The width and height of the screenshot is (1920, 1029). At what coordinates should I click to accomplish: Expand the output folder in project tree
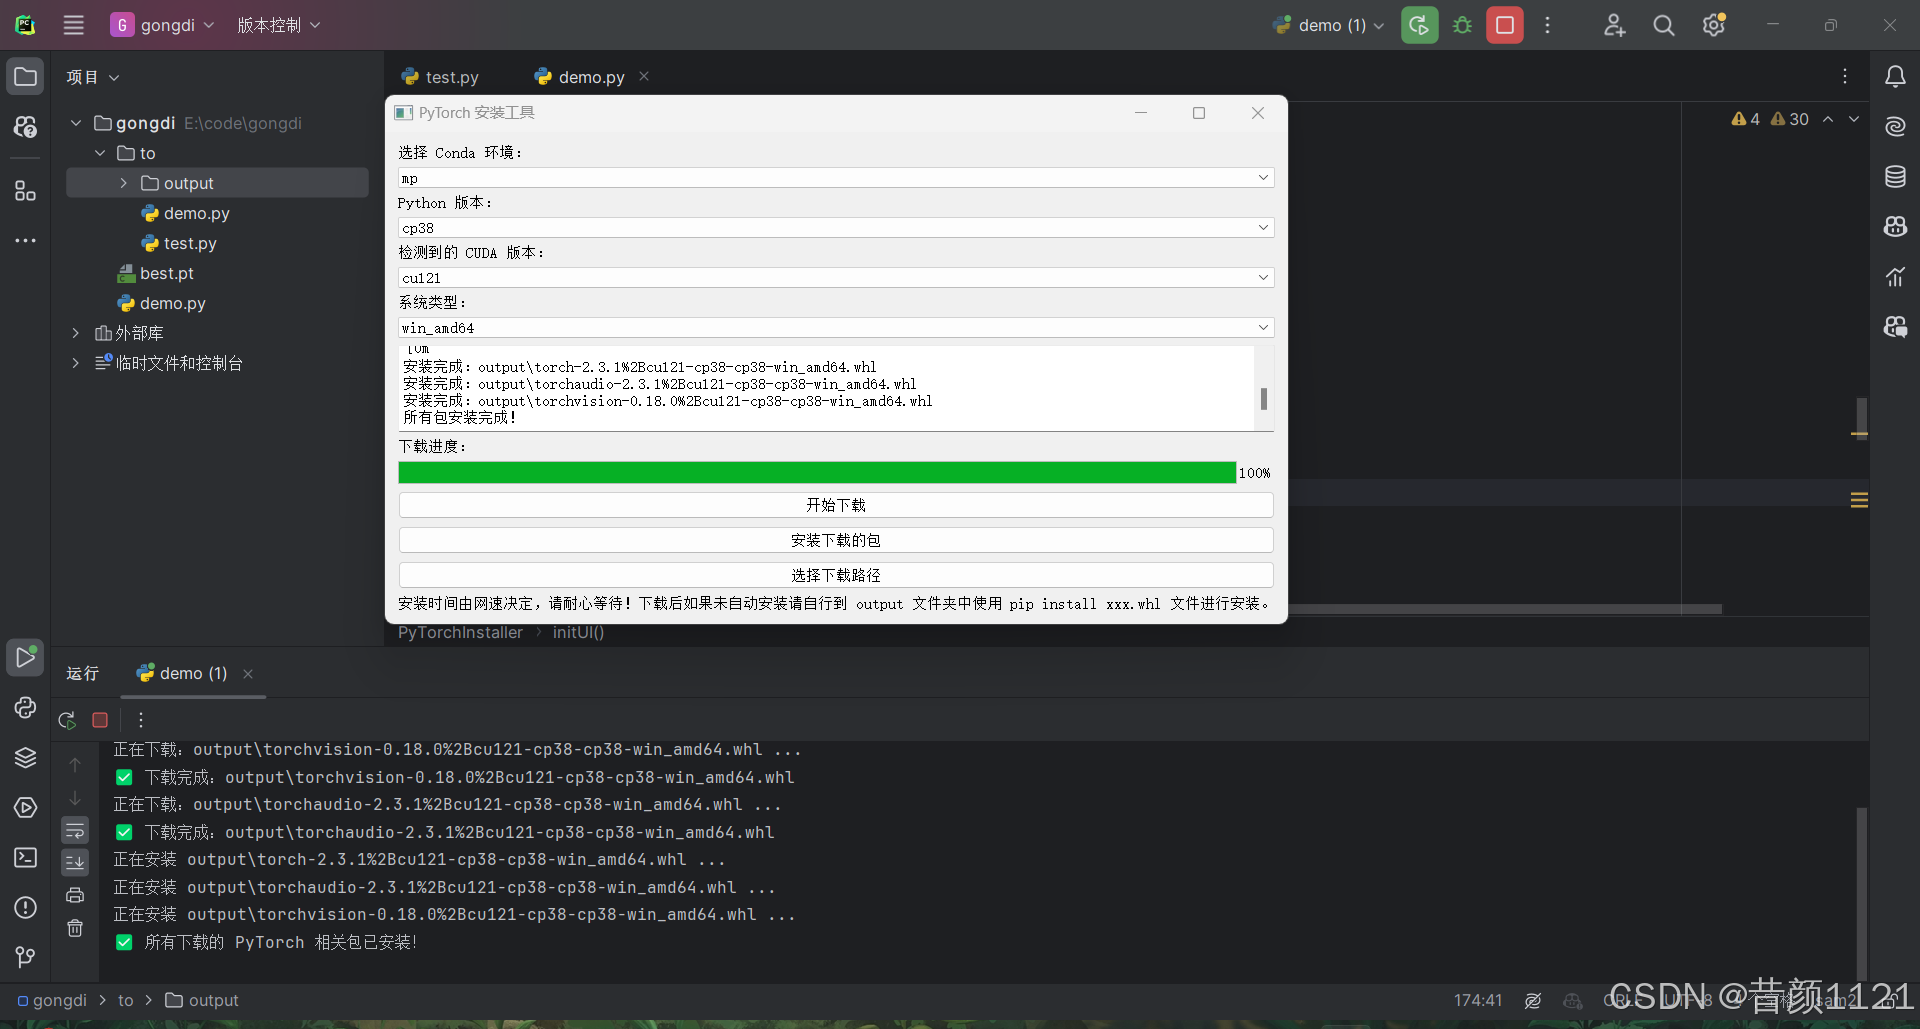[123, 183]
